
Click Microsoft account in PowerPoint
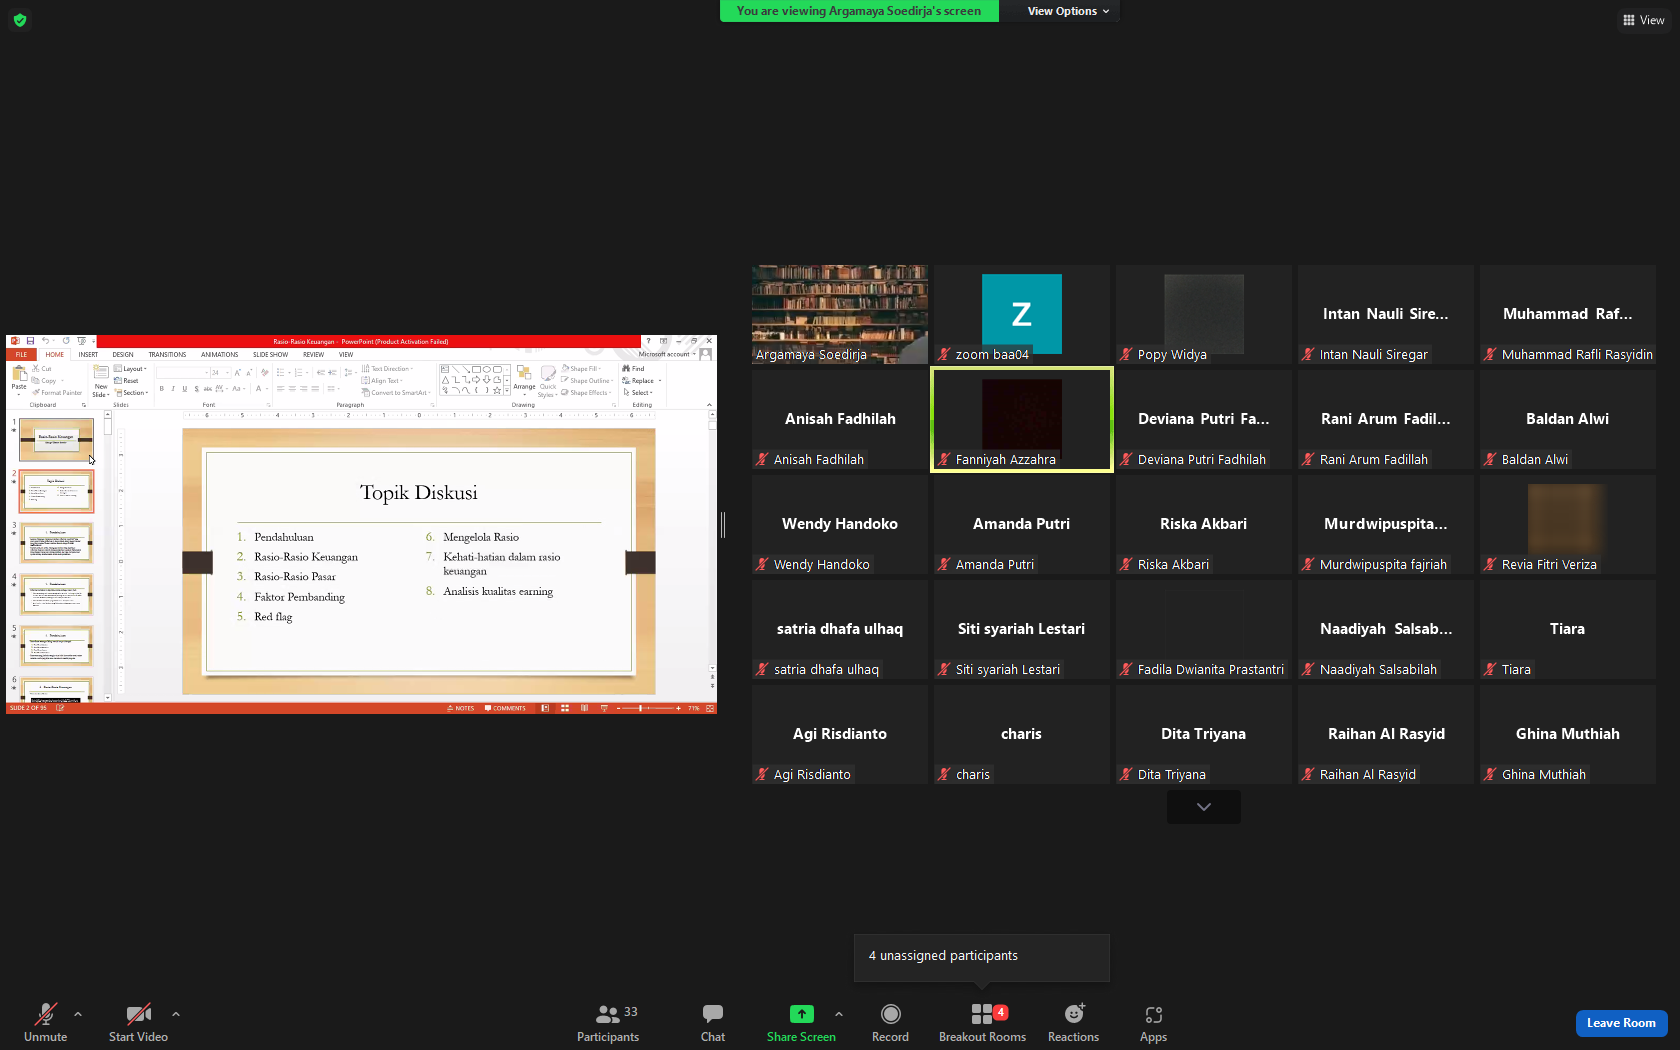coord(666,354)
